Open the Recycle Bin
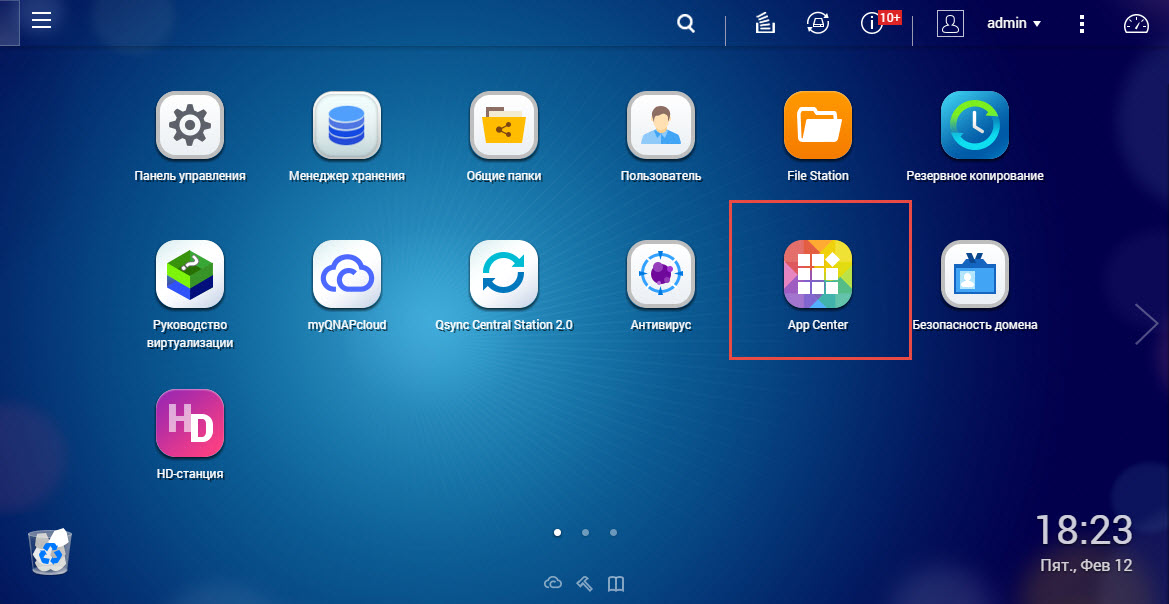 [x=51, y=551]
